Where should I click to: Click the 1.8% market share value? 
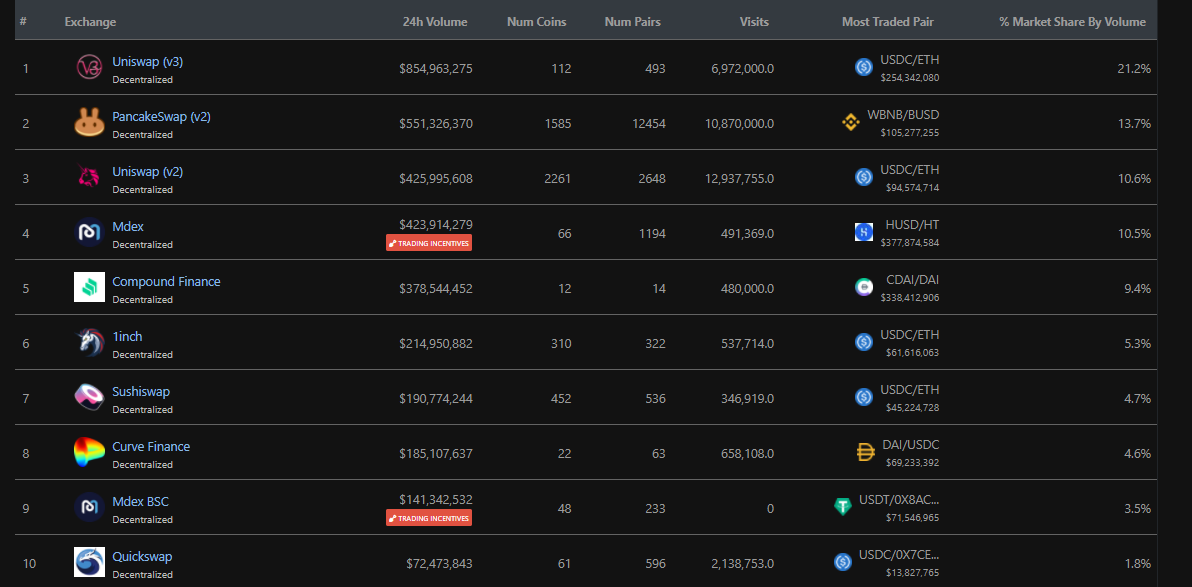(x=1137, y=563)
